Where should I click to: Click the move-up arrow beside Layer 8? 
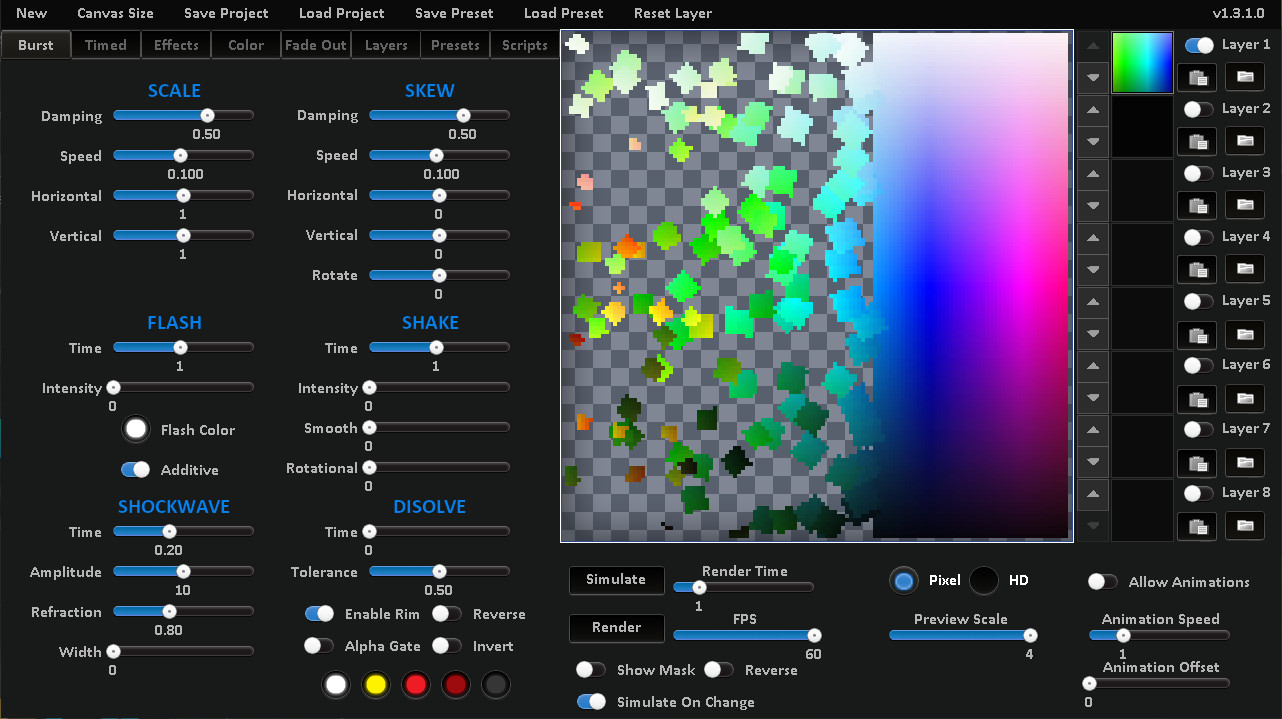[x=1092, y=495]
